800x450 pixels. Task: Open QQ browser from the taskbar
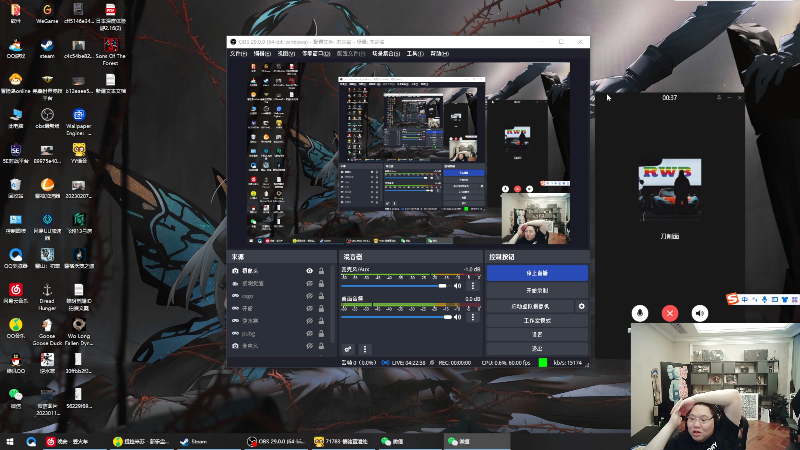click(x=31, y=441)
